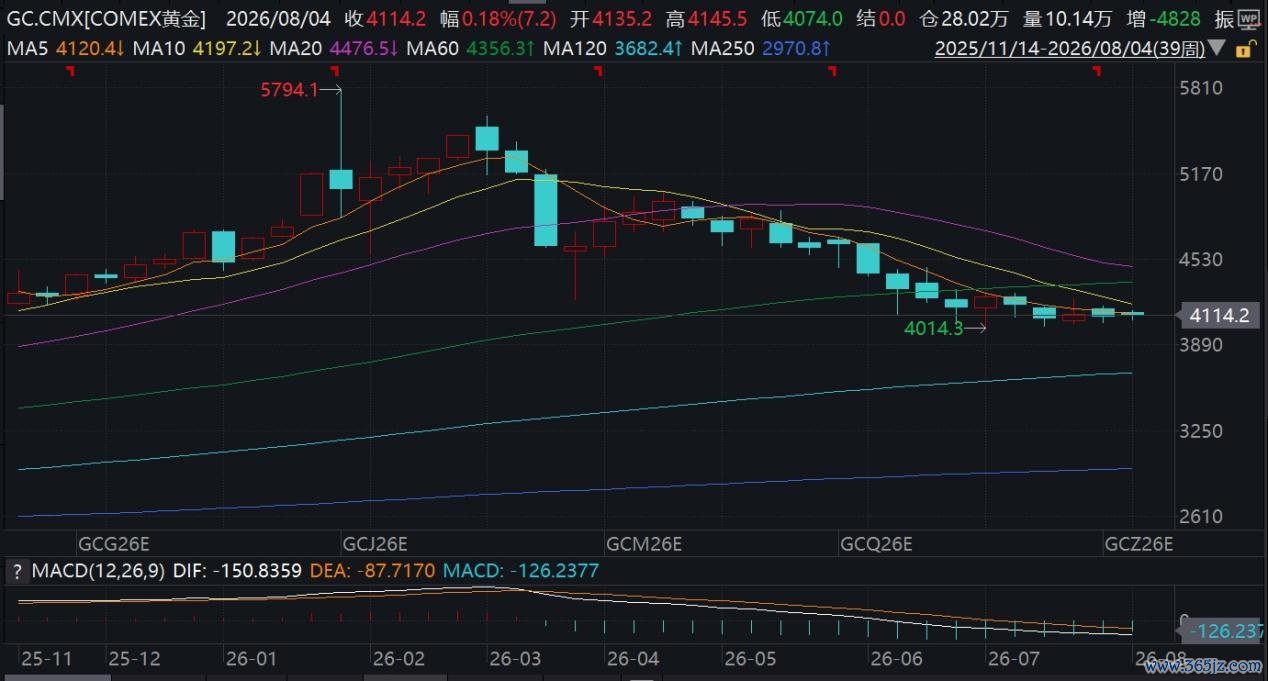The height and width of the screenshot is (681, 1268).
Task: Click the GCG26E contract label
Action: click(x=114, y=545)
